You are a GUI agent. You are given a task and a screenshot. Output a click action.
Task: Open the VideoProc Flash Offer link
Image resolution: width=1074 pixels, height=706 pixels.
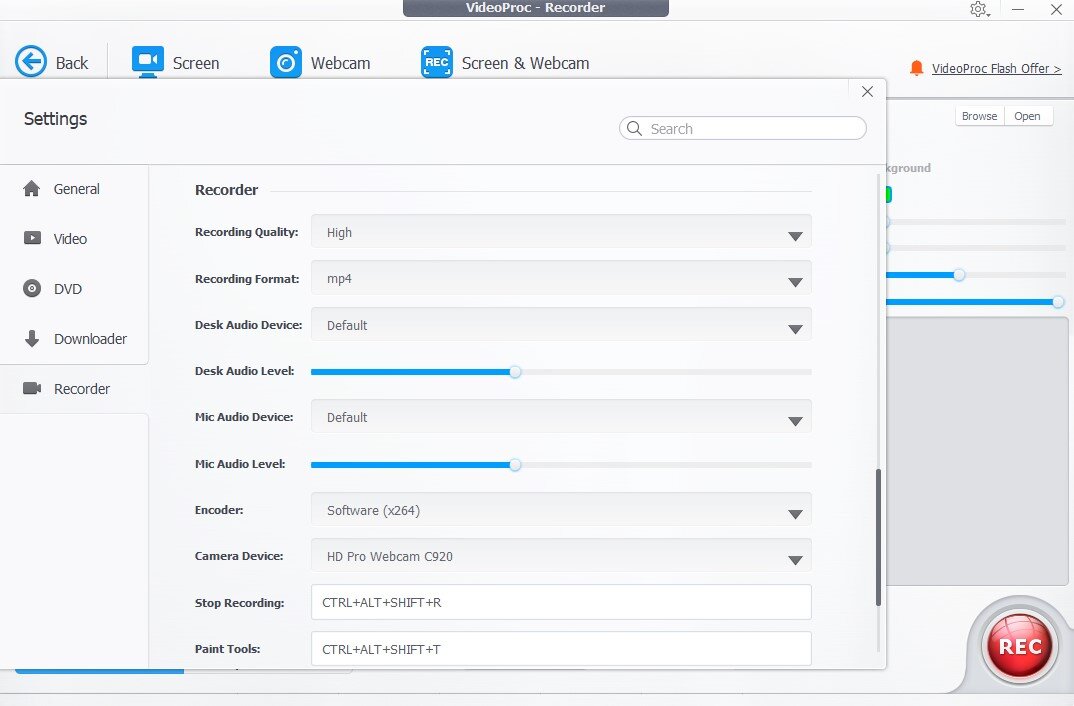click(x=996, y=68)
